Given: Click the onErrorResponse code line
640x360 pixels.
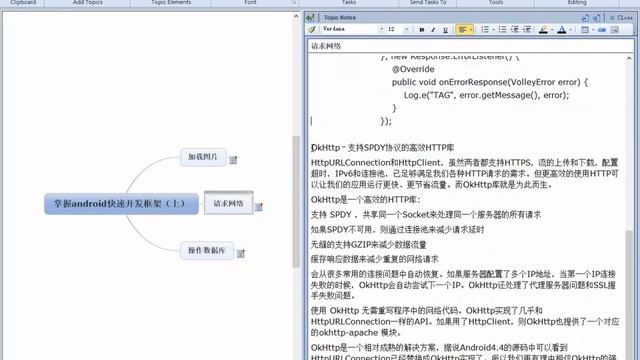Looking at the screenshot, I should point(490,82).
